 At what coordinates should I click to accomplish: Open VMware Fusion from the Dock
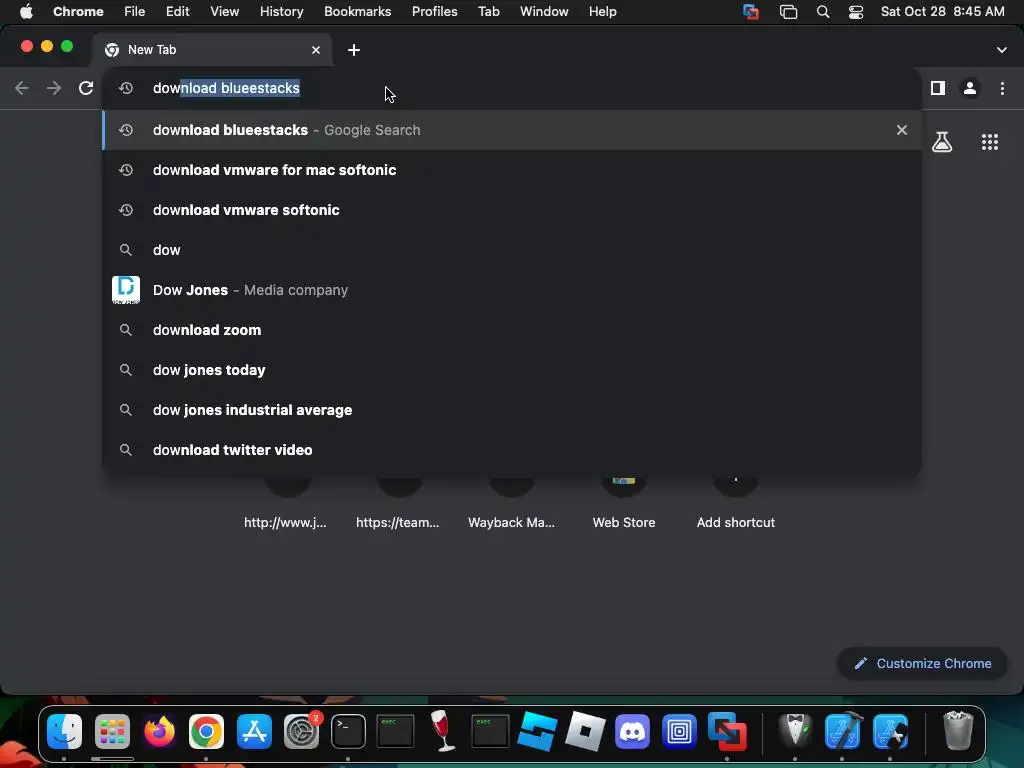(727, 731)
